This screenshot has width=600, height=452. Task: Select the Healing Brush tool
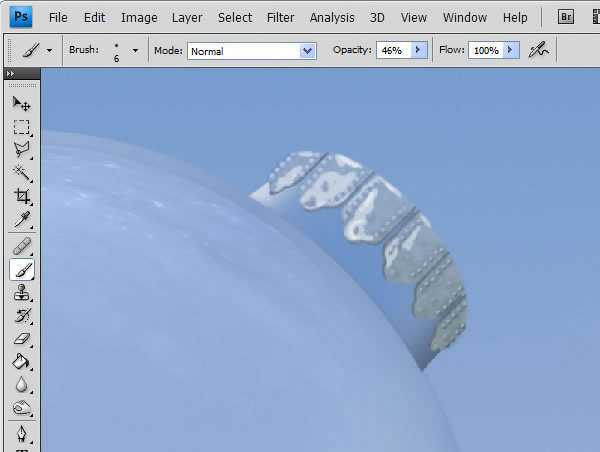point(21,246)
